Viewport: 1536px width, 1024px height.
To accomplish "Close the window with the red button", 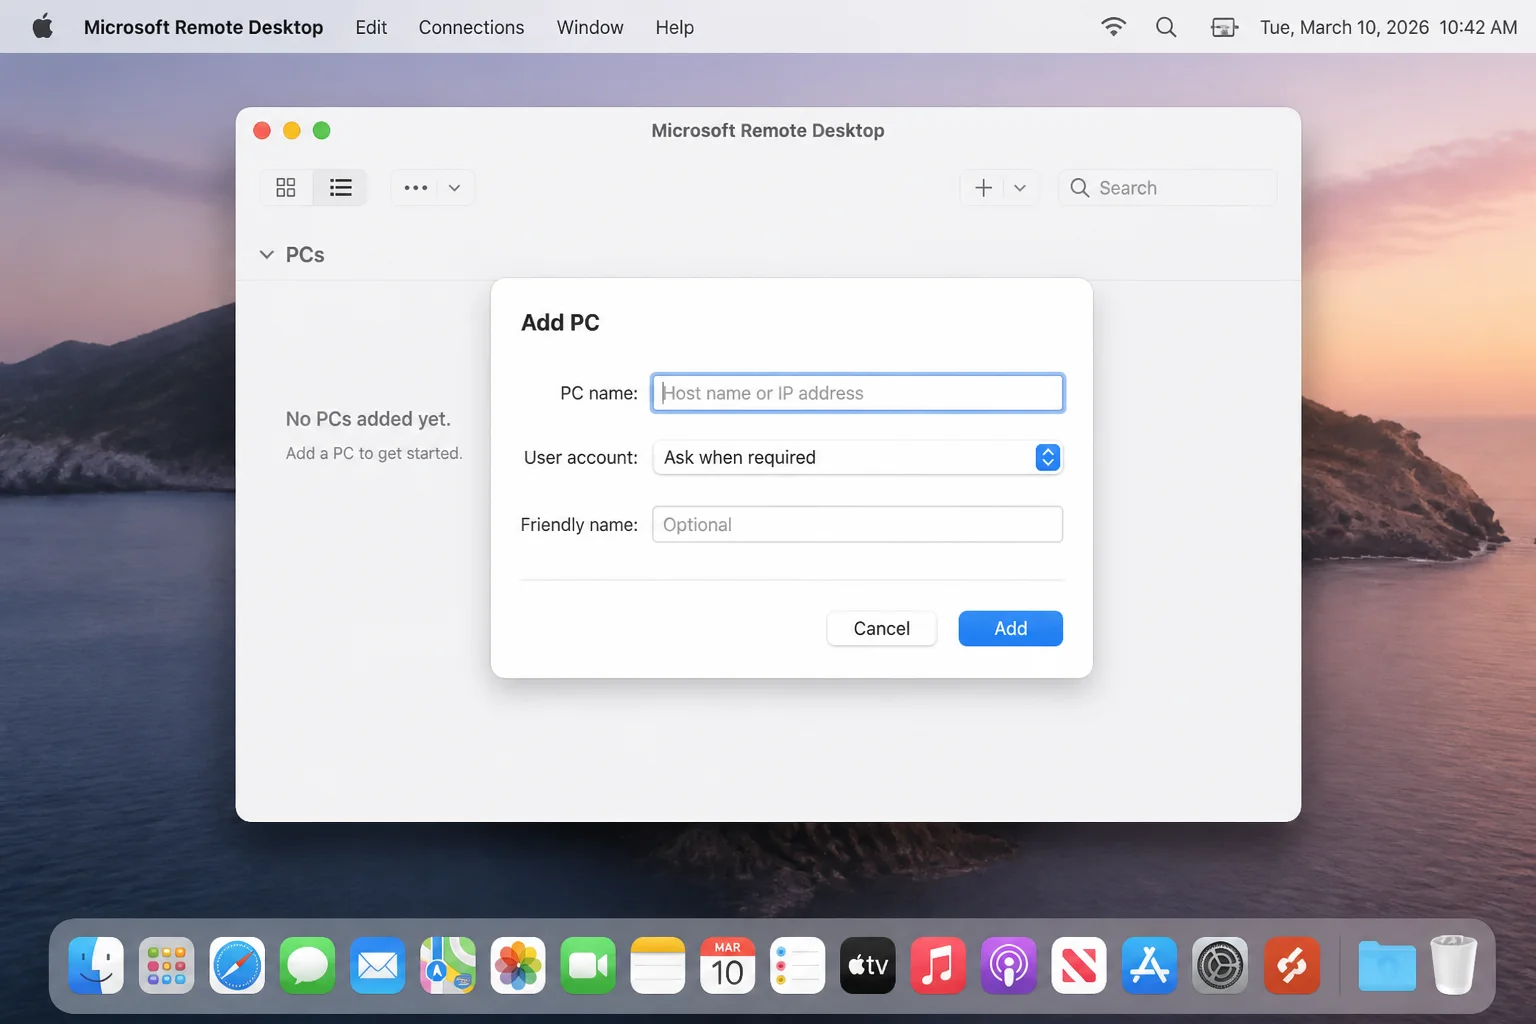I will tap(262, 130).
